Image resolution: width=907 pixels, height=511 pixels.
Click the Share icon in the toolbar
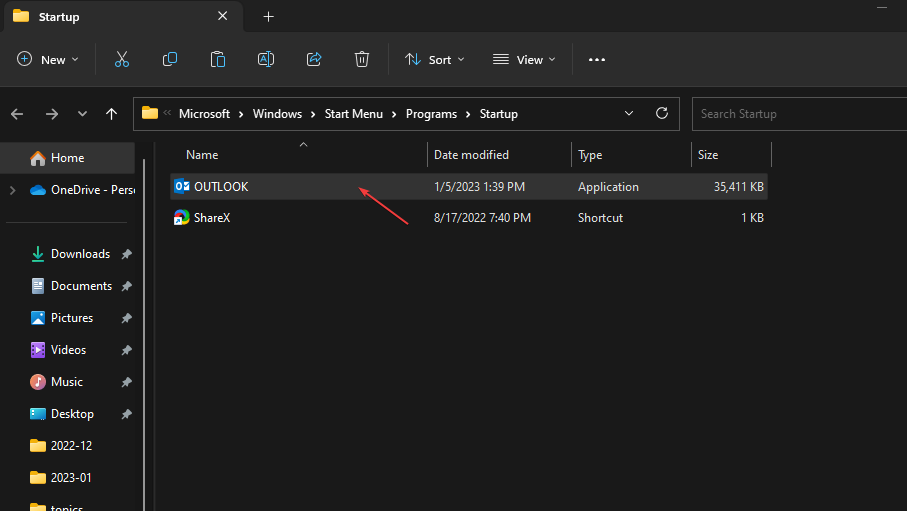click(314, 59)
